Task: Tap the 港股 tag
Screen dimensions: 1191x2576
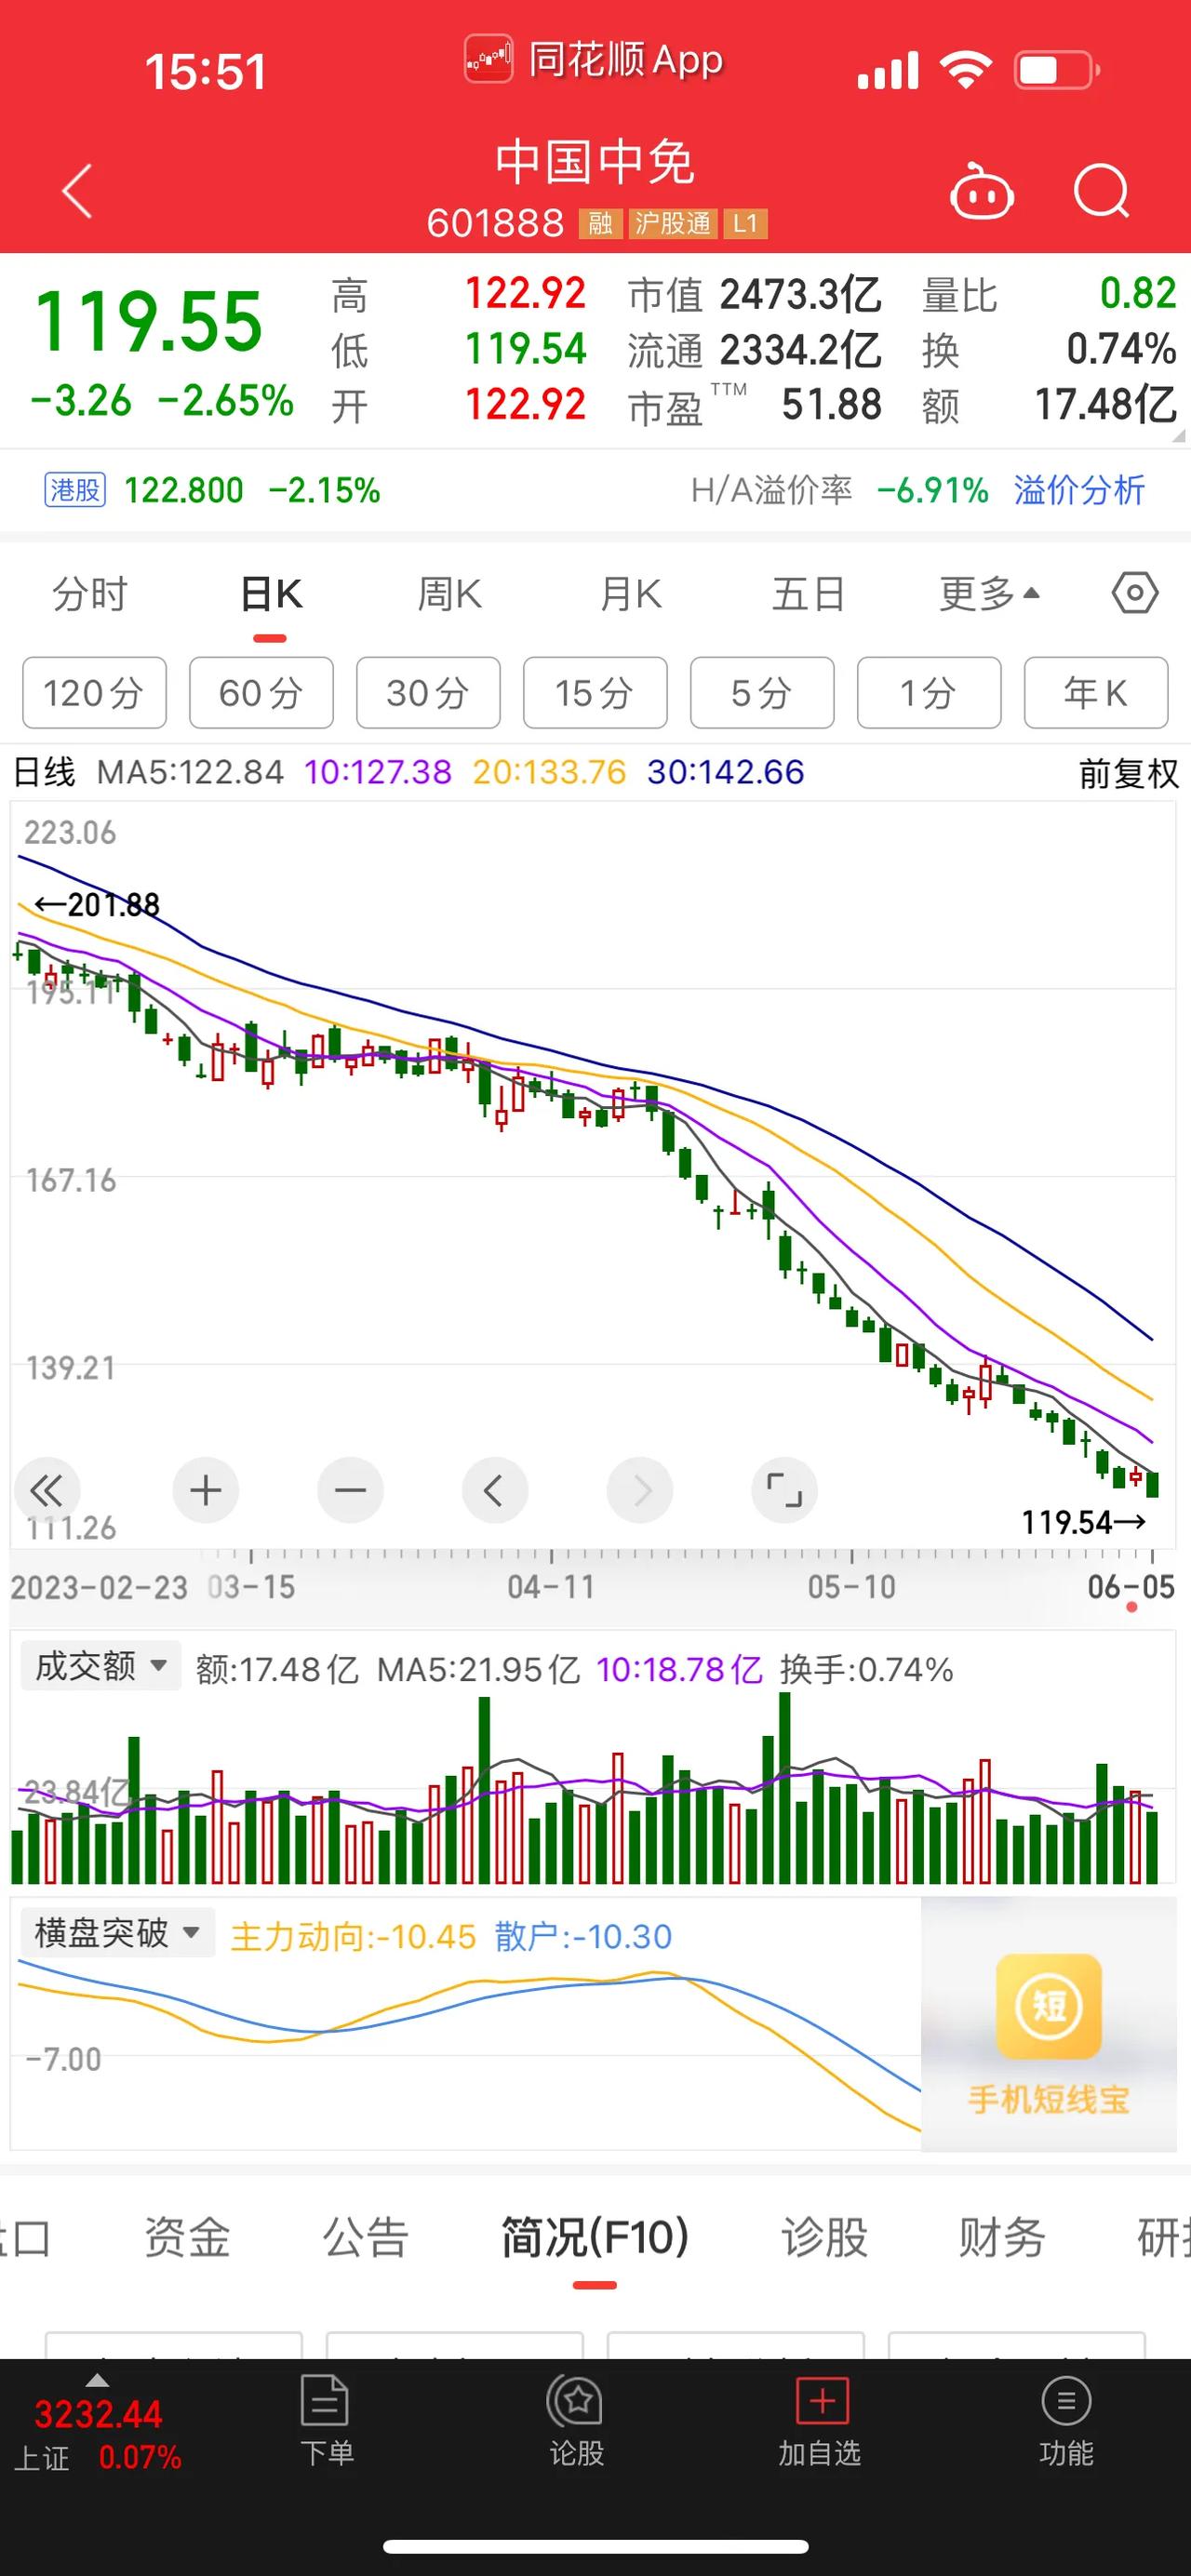Action: 75,490
